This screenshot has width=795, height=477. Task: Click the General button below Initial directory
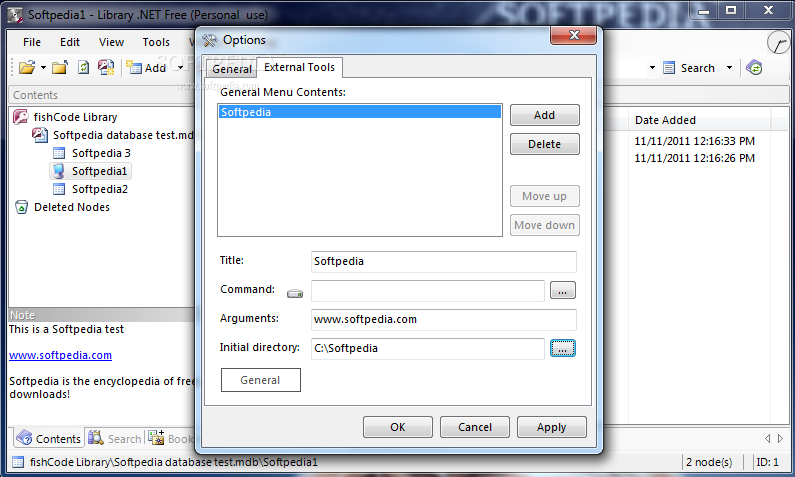261,380
